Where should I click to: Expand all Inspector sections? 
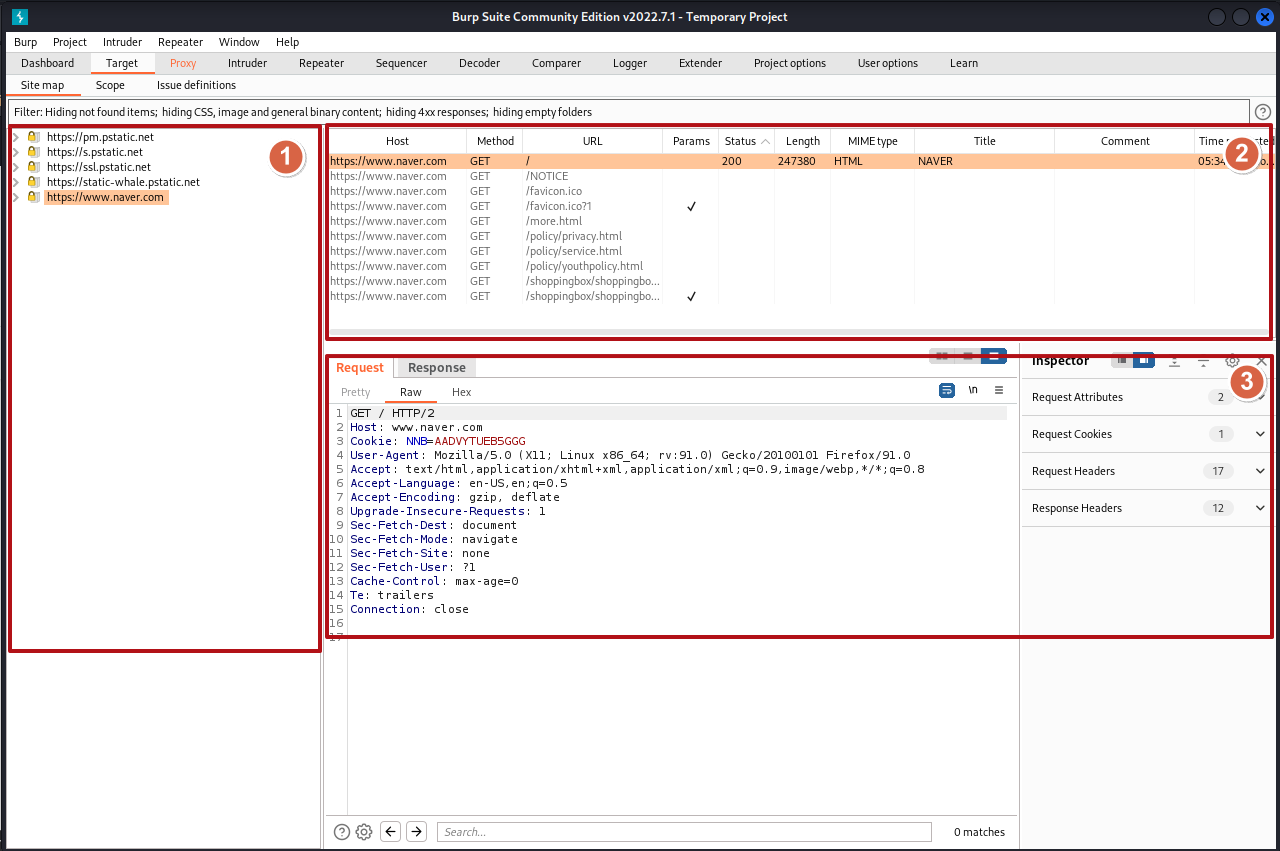(x=1174, y=360)
